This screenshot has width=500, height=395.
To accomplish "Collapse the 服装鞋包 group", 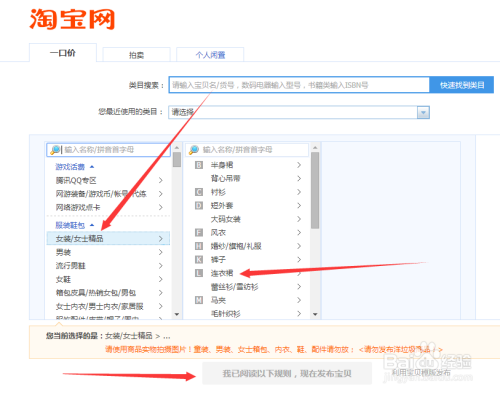I will [75, 225].
